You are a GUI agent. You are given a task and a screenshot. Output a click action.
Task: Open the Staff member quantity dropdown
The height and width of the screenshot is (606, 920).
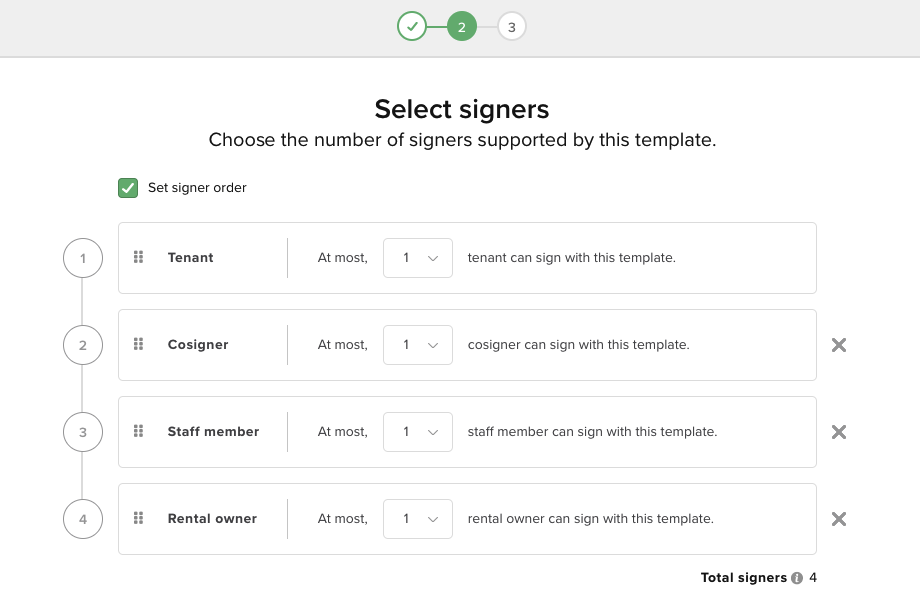click(x=418, y=432)
